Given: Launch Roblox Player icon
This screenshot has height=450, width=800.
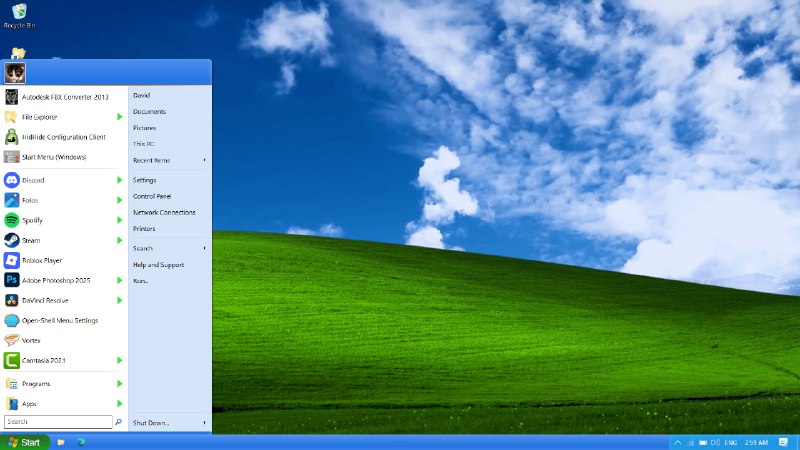Looking at the screenshot, I should [11, 260].
